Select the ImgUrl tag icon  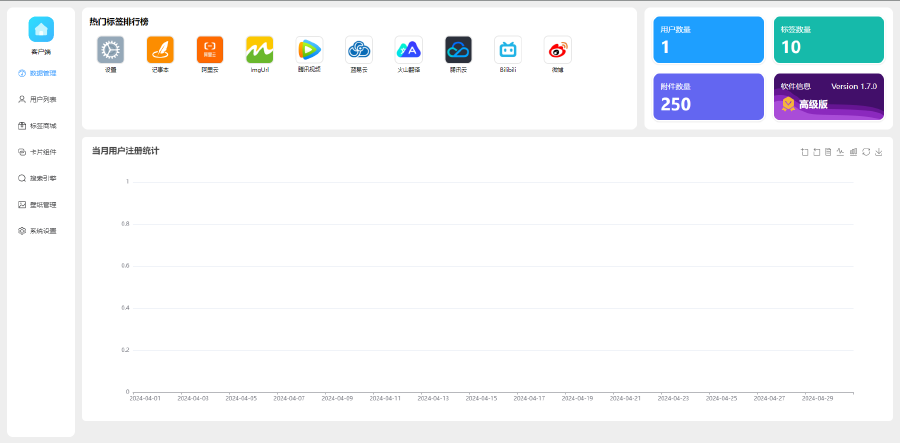click(x=260, y=49)
